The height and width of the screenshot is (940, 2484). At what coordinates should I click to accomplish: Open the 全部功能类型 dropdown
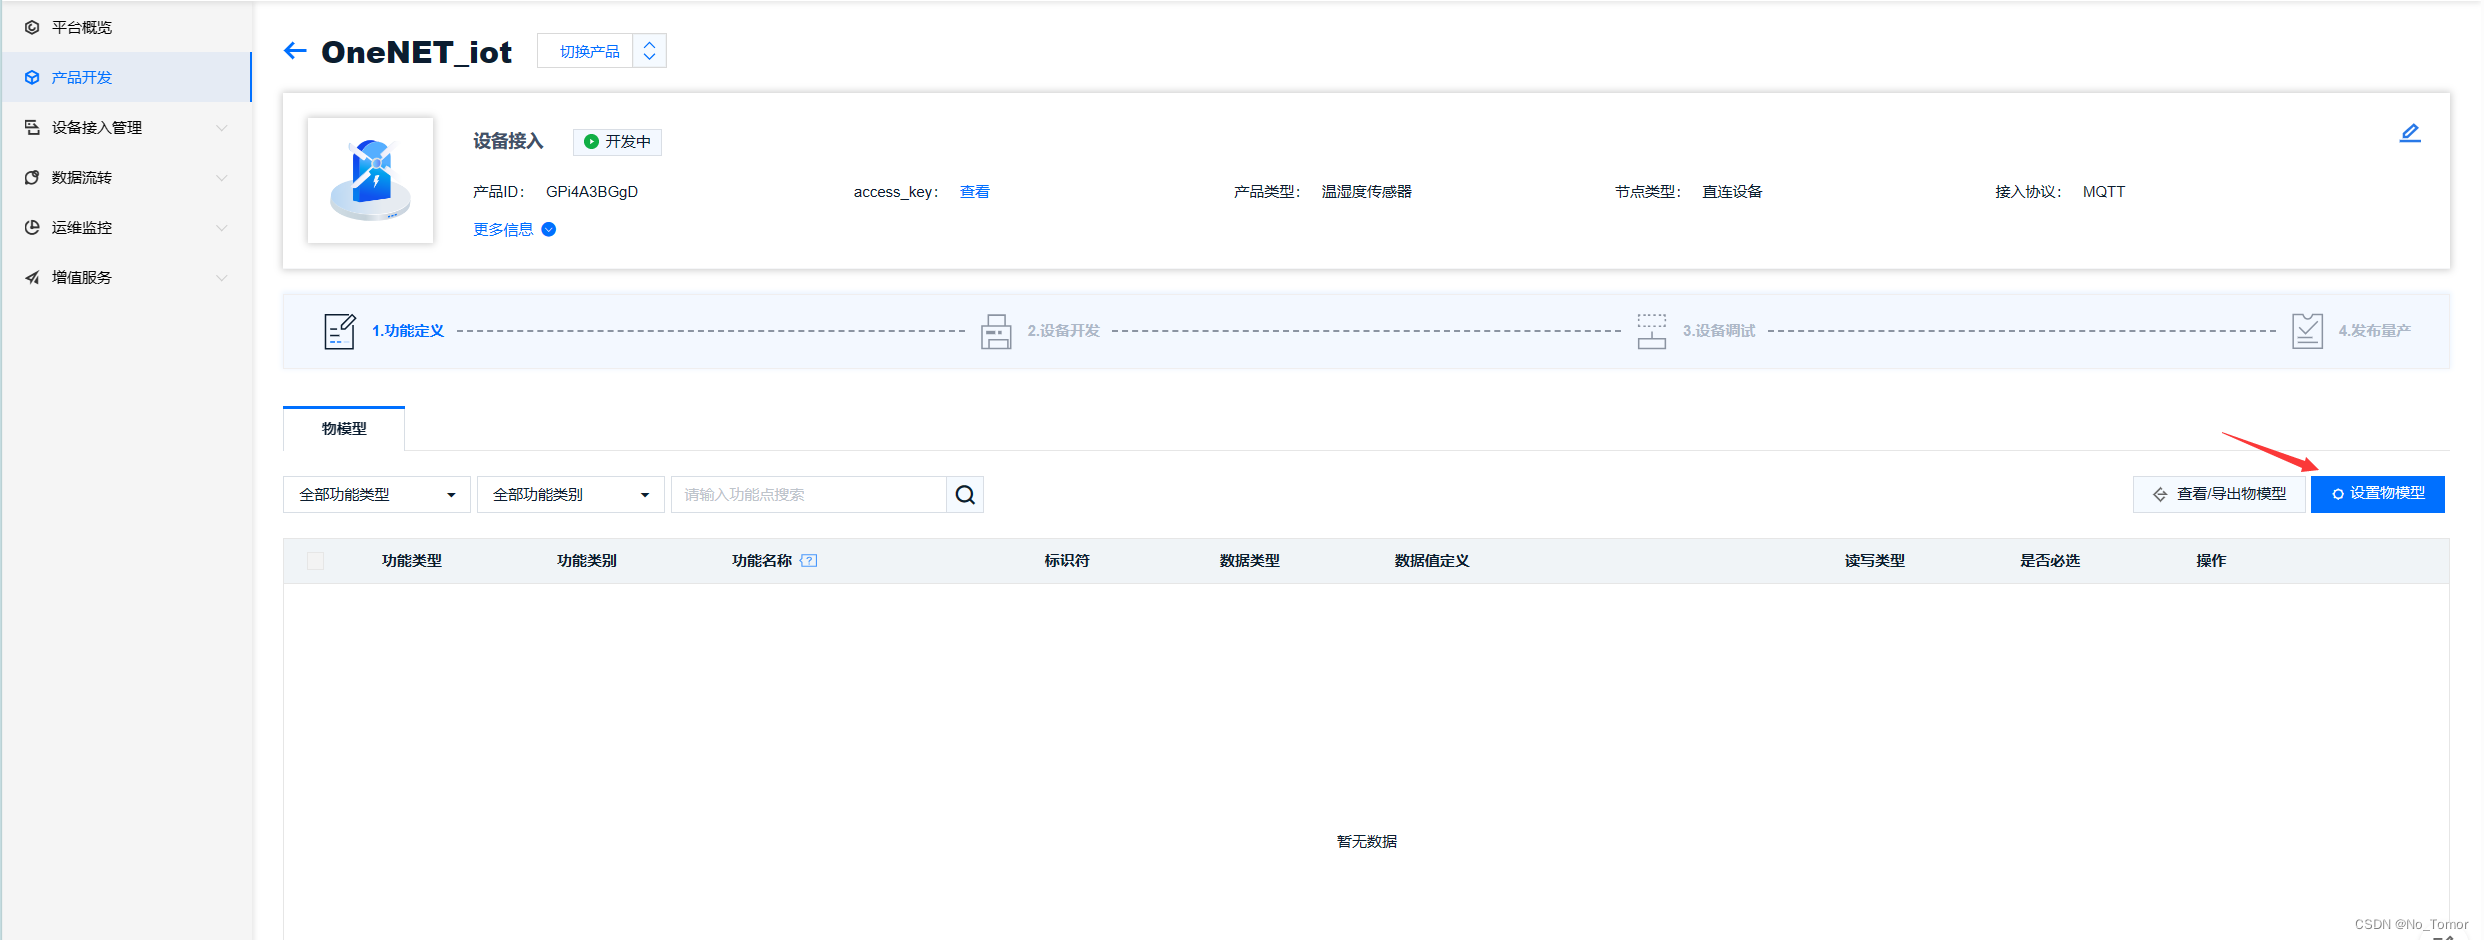pos(377,495)
